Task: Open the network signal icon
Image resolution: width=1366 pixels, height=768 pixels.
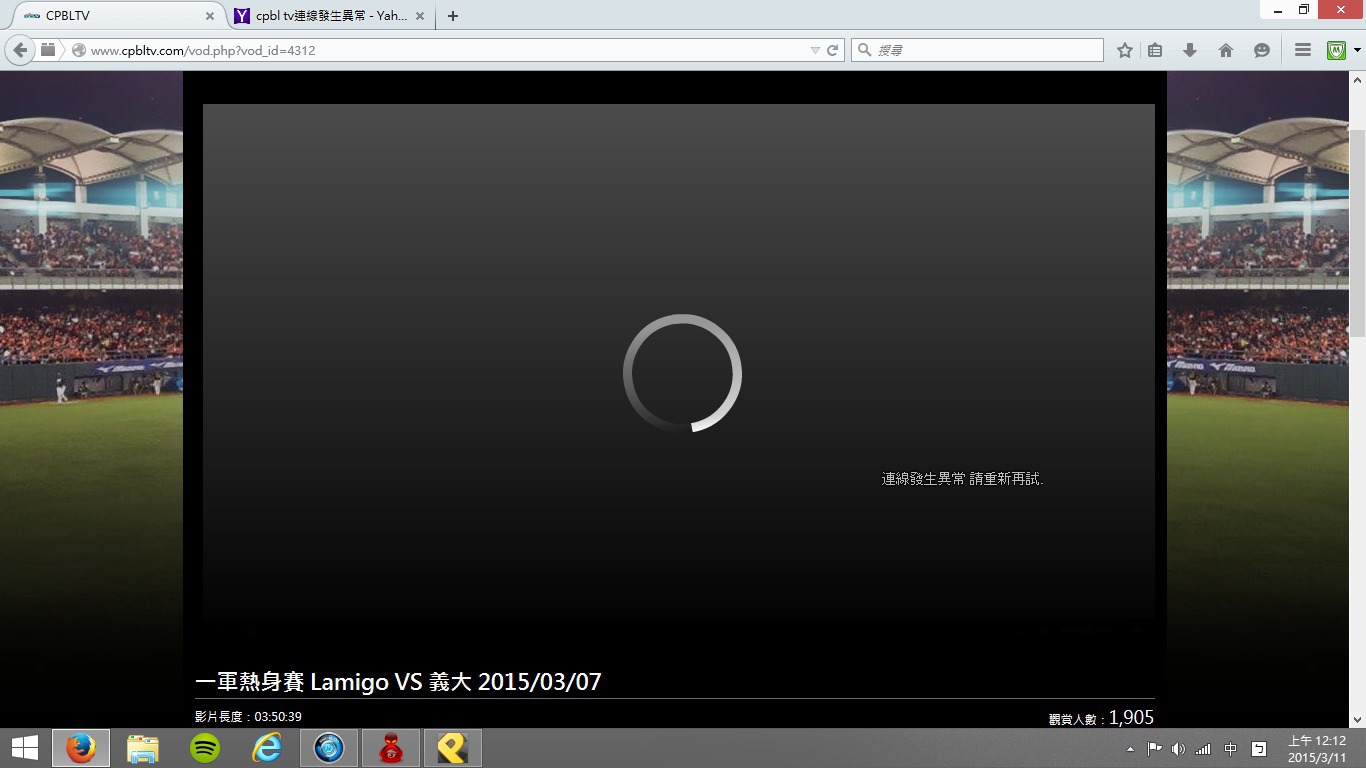Action: tap(1203, 749)
